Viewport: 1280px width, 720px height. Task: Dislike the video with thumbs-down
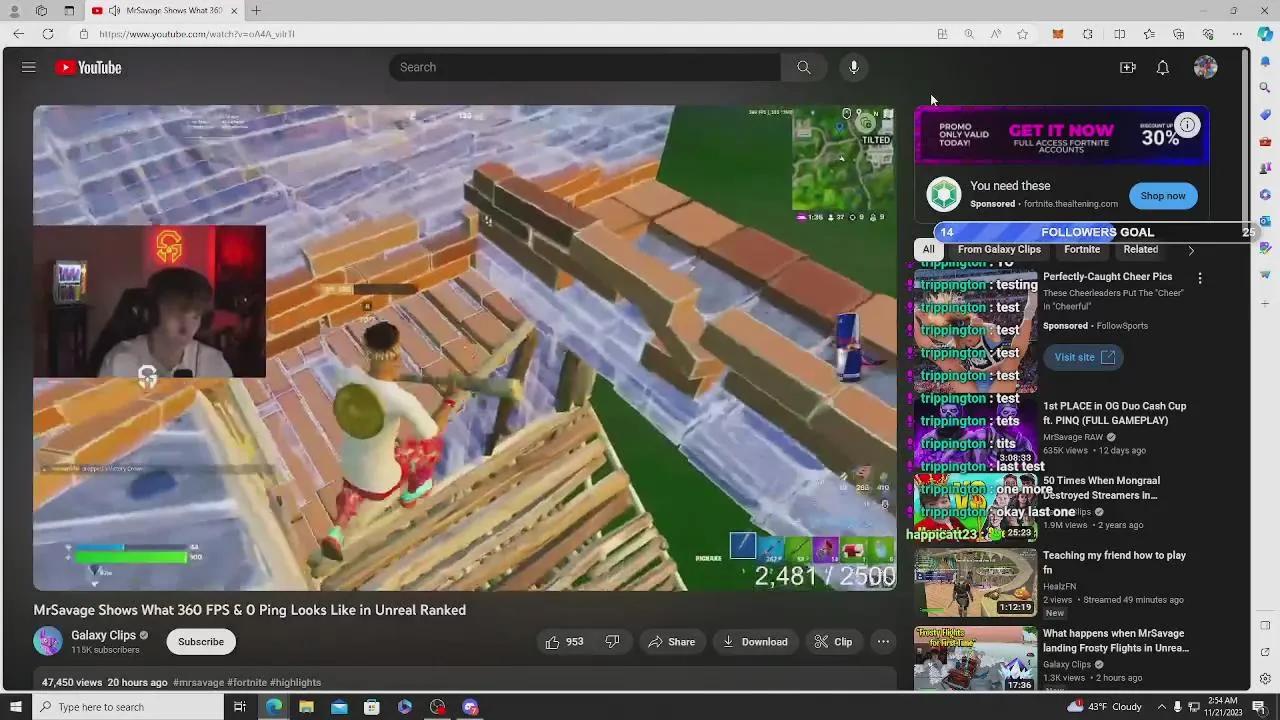pyautogui.click(x=612, y=642)
